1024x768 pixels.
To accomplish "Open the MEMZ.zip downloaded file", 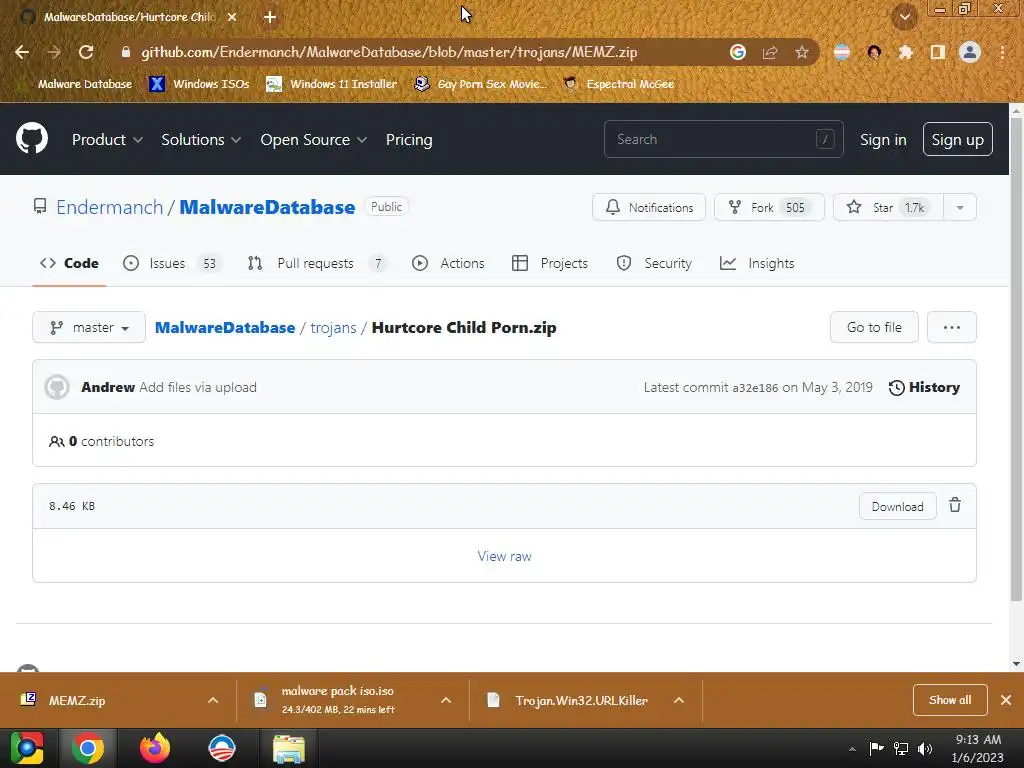I will point(77,700).
